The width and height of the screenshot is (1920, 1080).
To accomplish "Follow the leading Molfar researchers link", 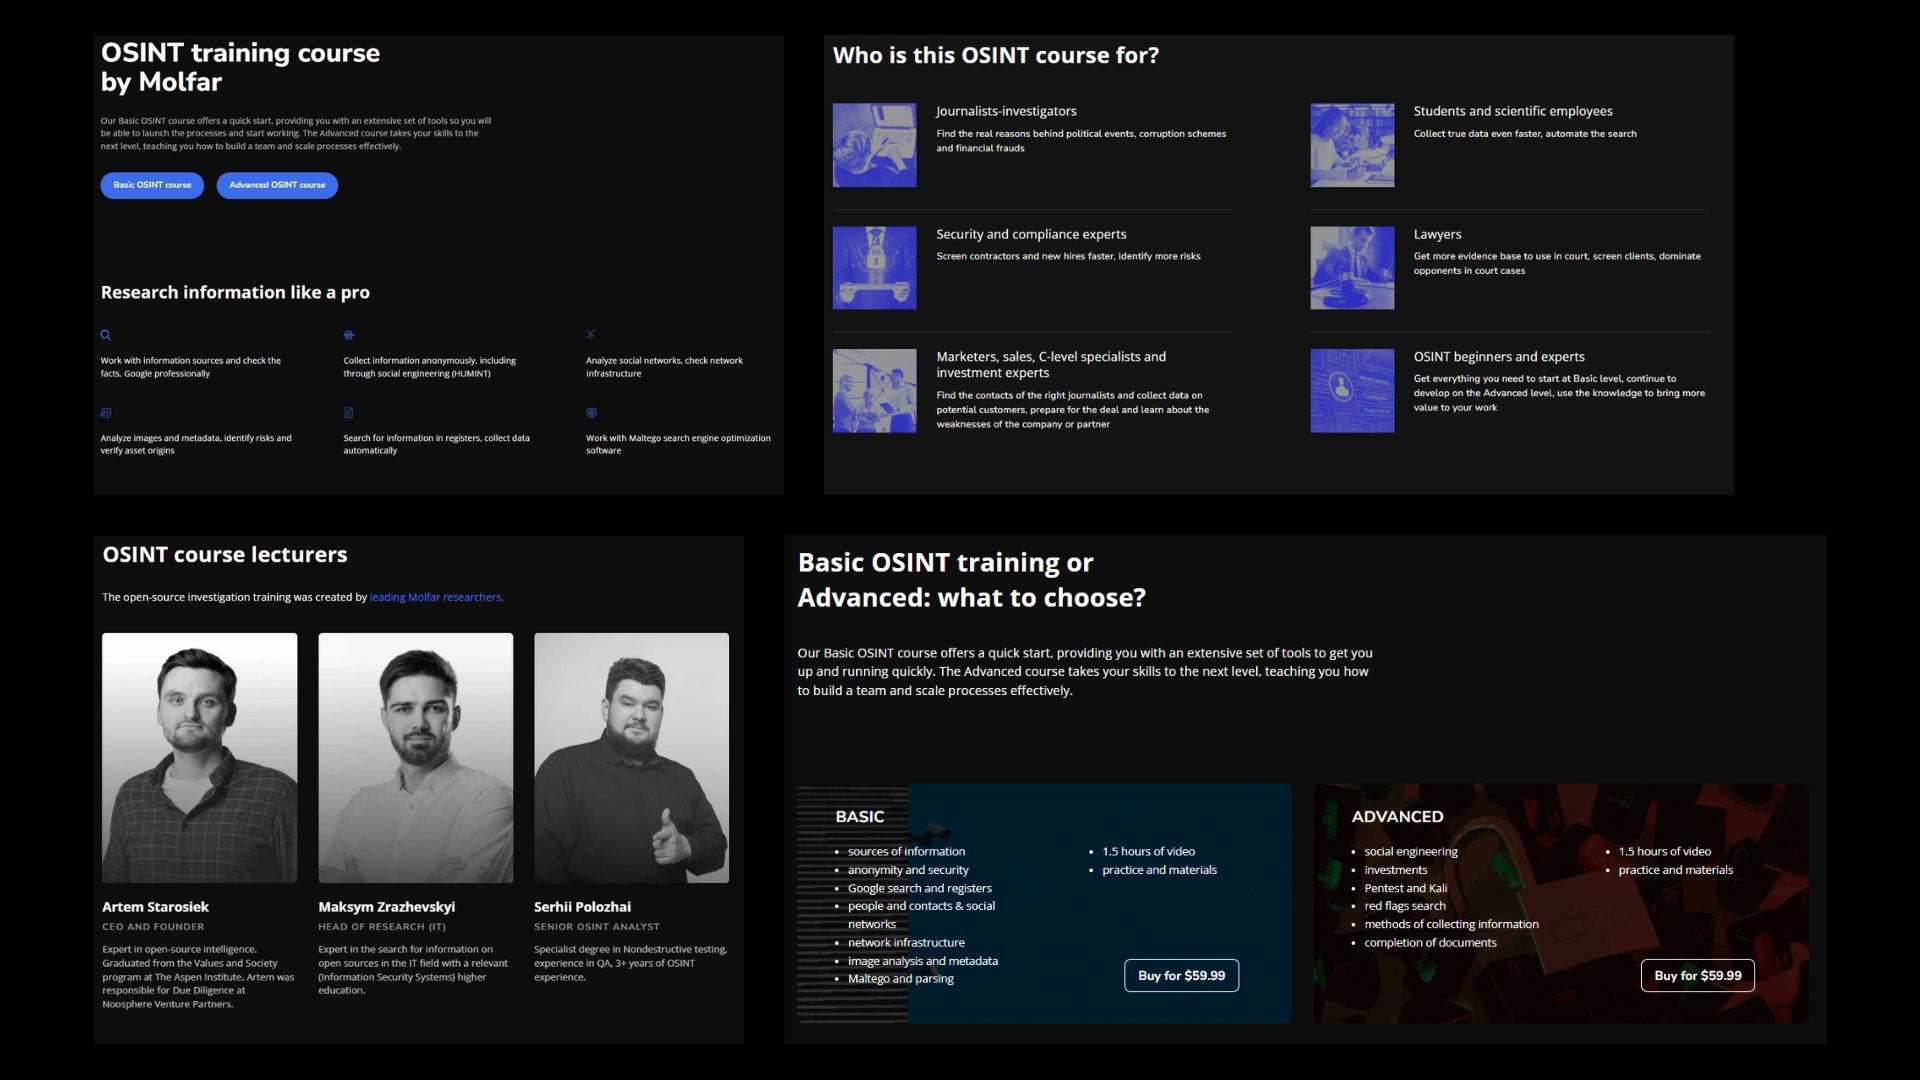I will tap(436, 597).
